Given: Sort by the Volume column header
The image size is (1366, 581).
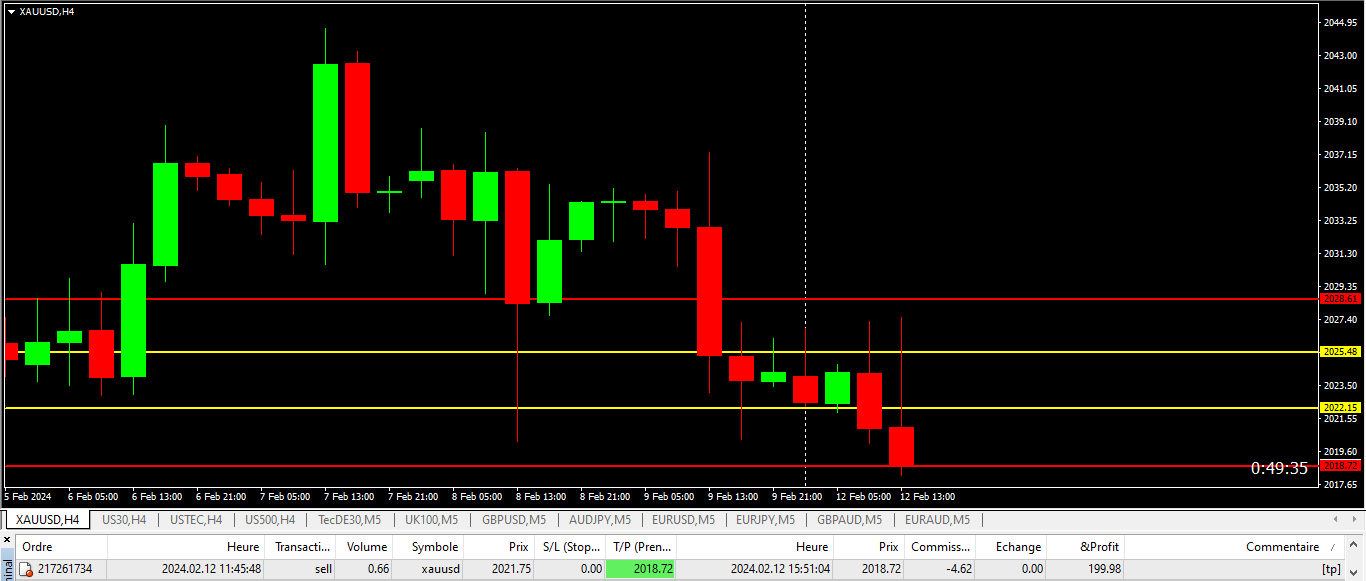Looking at the screenshot, I should tap(364, 547).
